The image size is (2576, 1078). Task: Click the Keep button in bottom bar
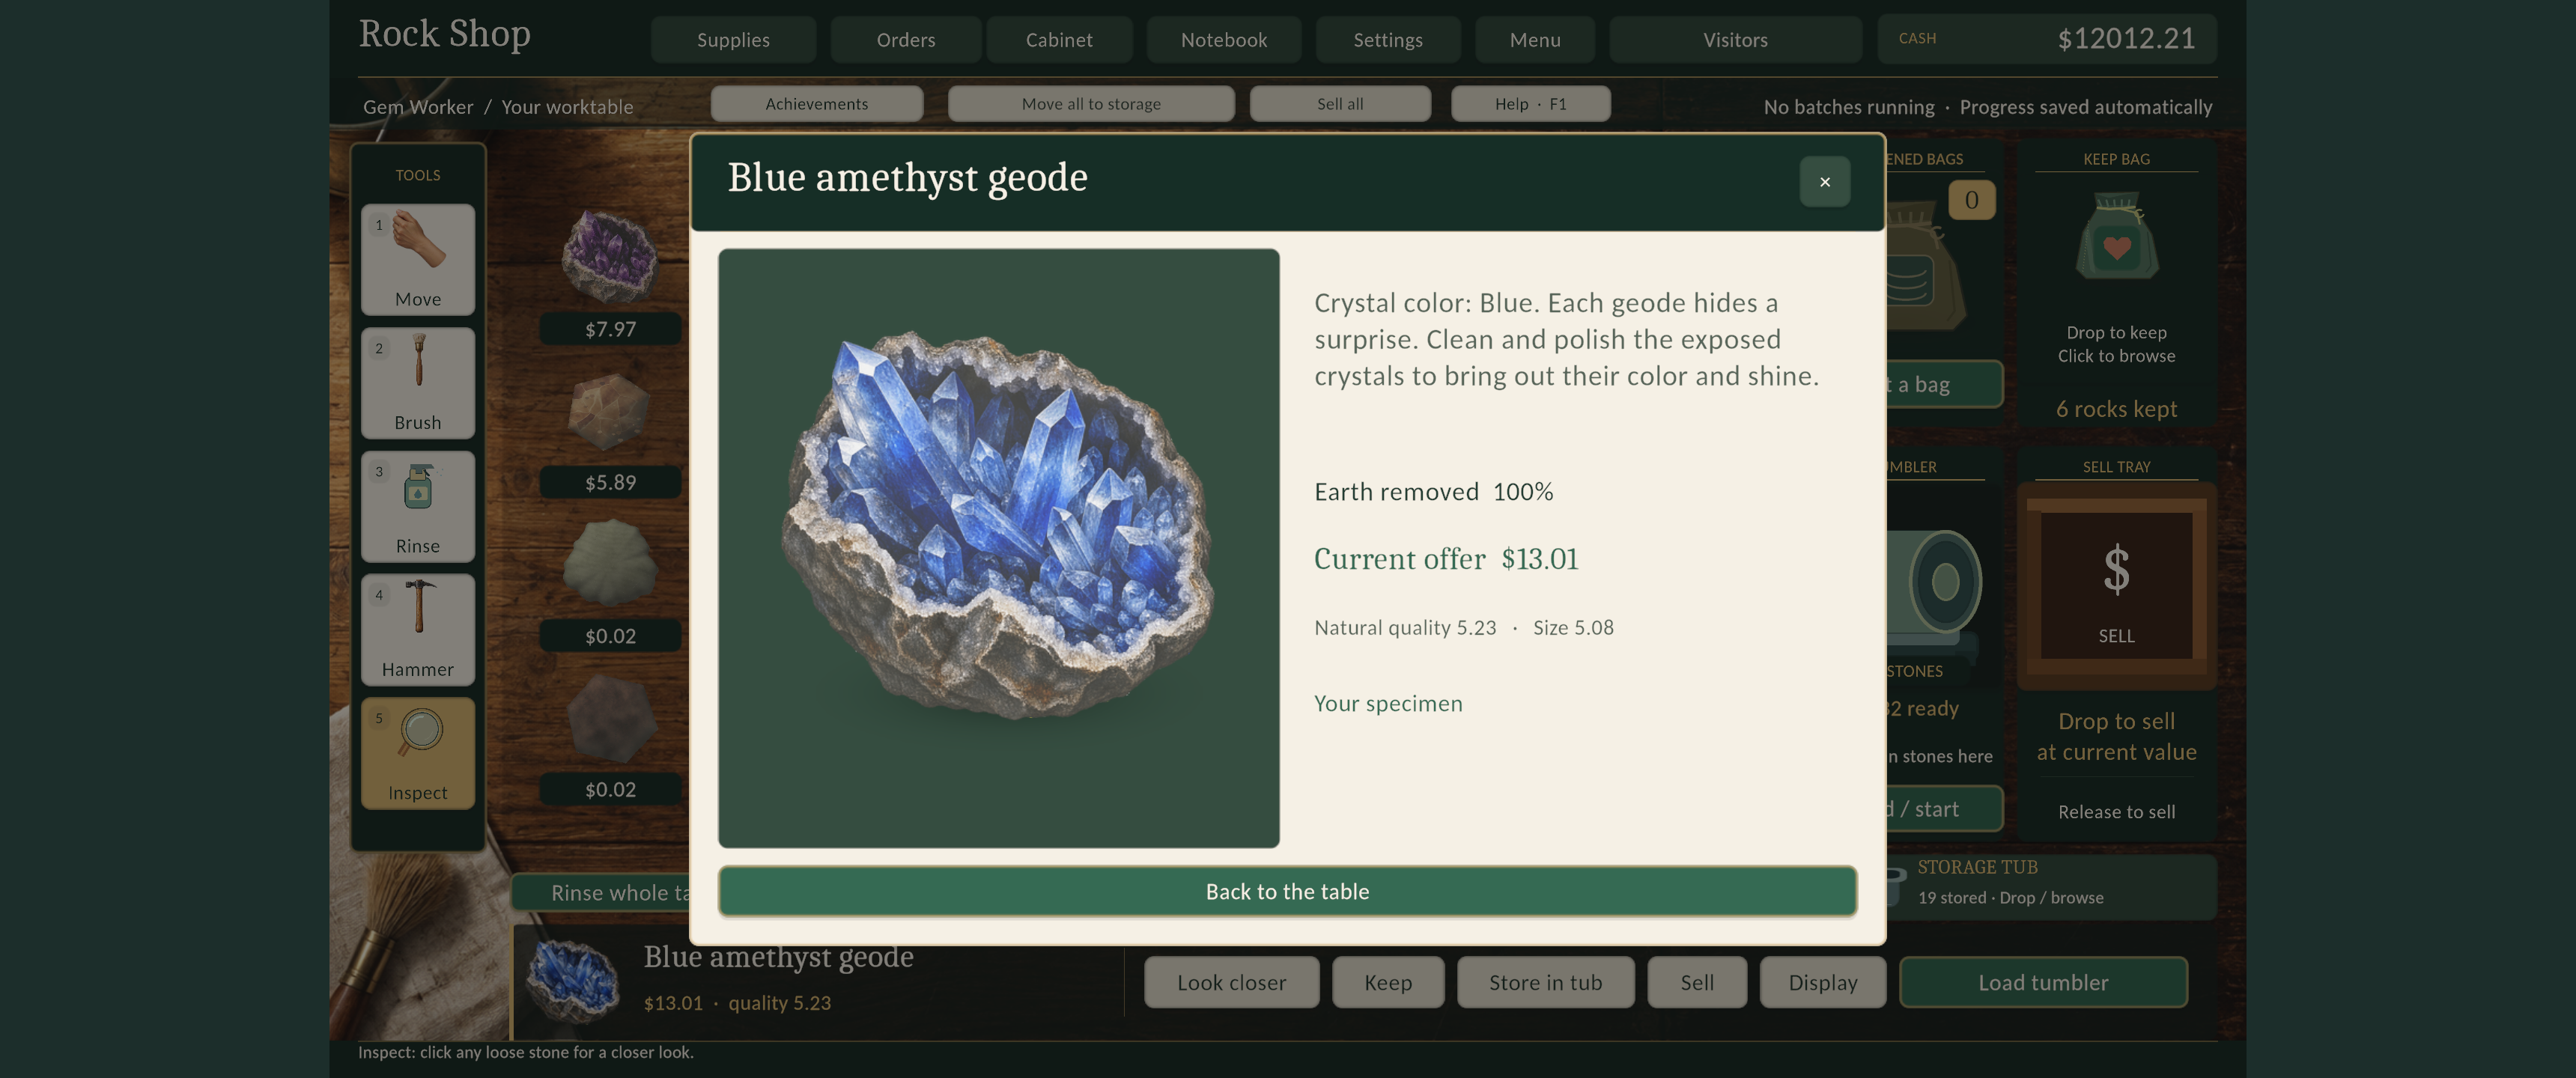1388,982
